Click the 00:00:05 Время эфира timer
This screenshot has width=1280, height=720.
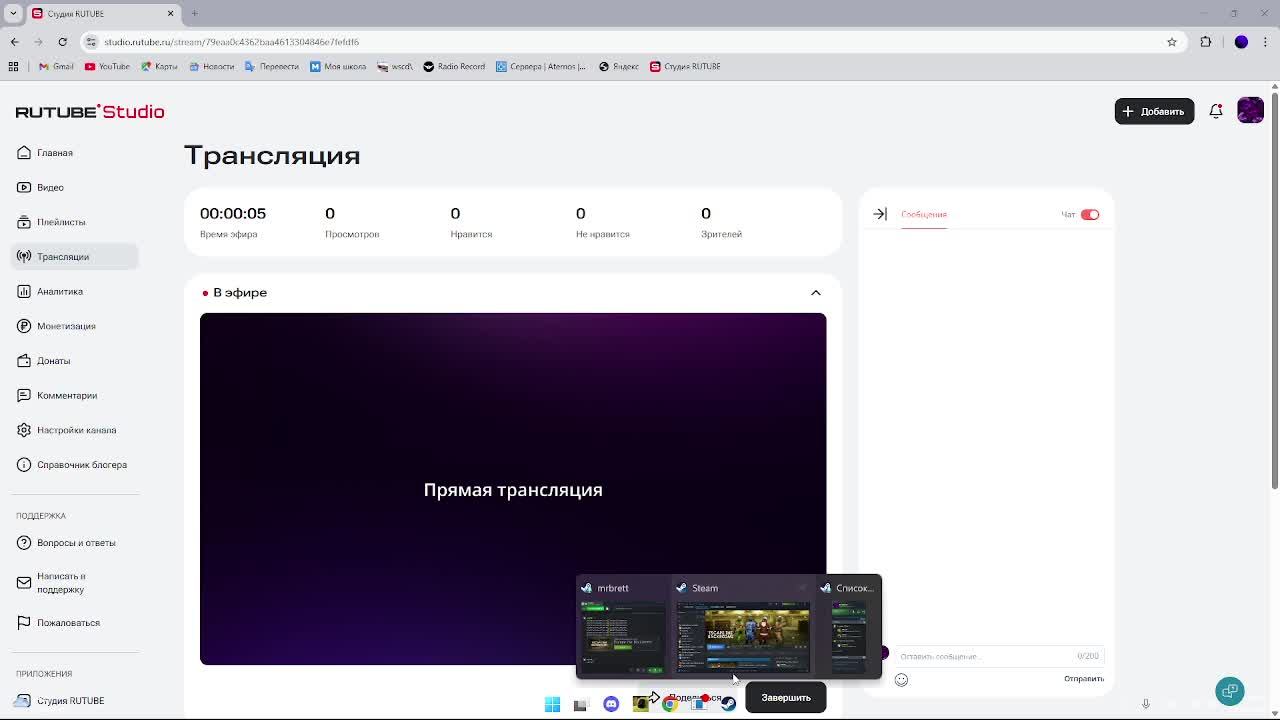[233, 213]
